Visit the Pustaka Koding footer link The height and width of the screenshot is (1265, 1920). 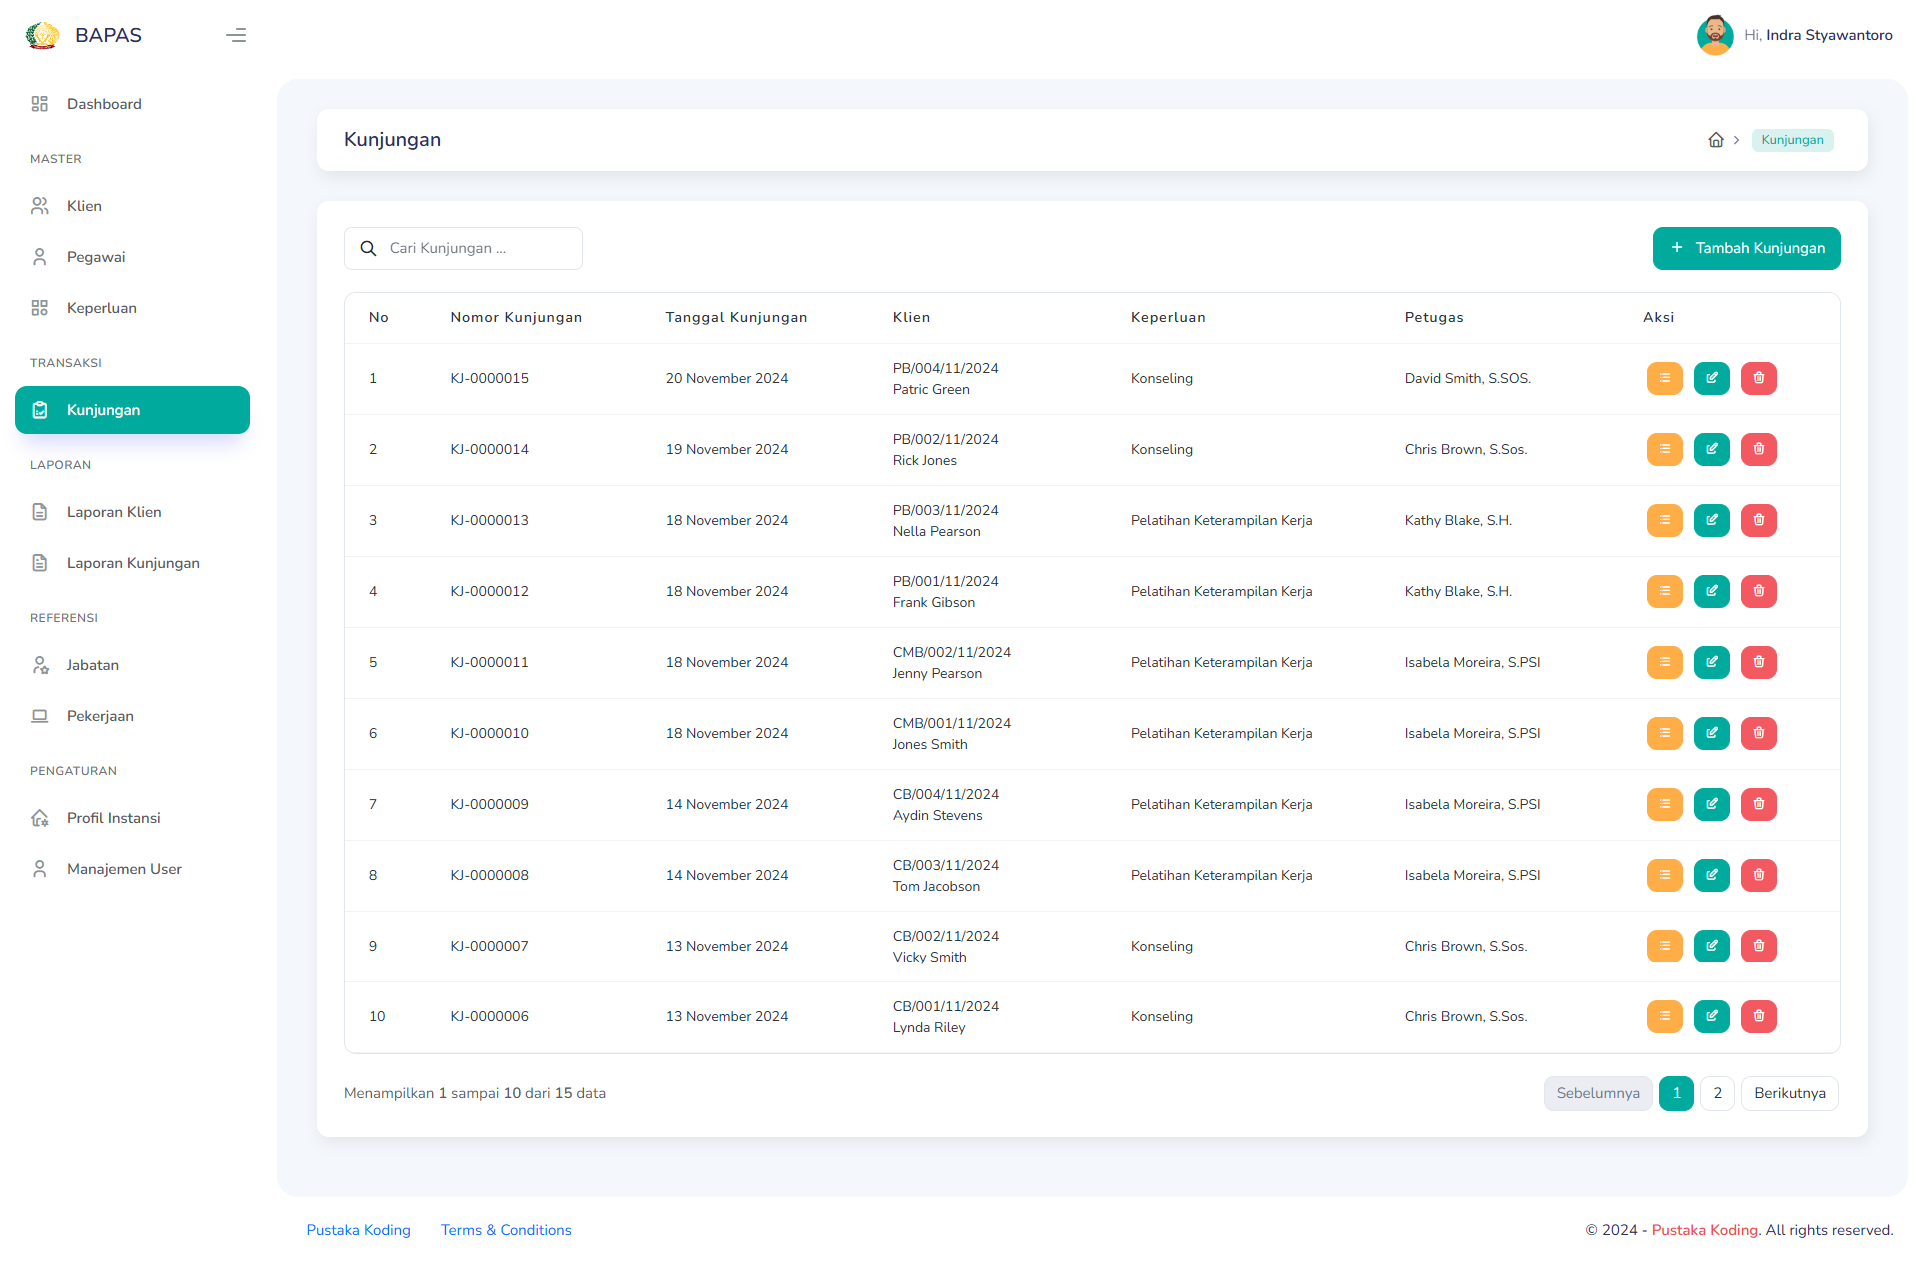click(358, 1230)
